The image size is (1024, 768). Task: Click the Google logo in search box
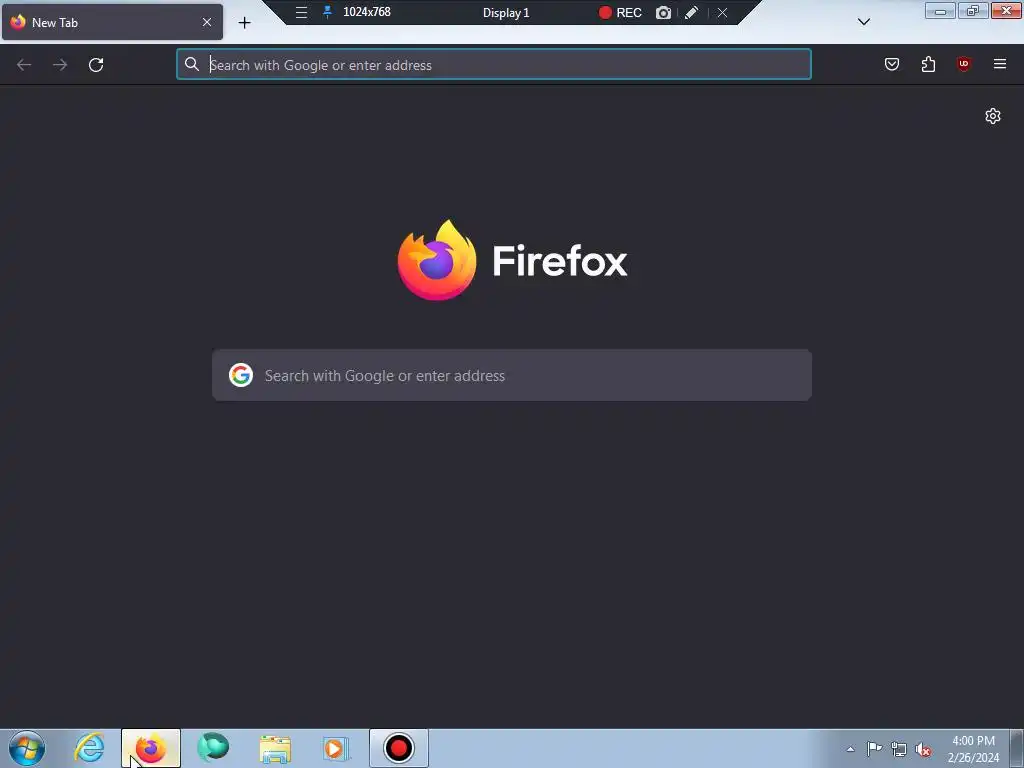(241, 376)
